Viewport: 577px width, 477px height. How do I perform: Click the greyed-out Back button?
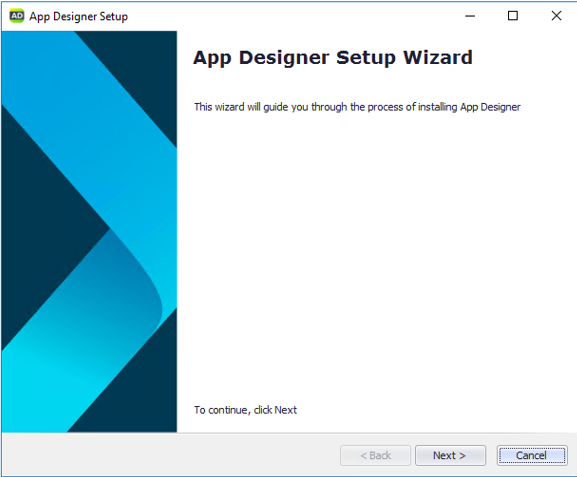pos(375,455)
